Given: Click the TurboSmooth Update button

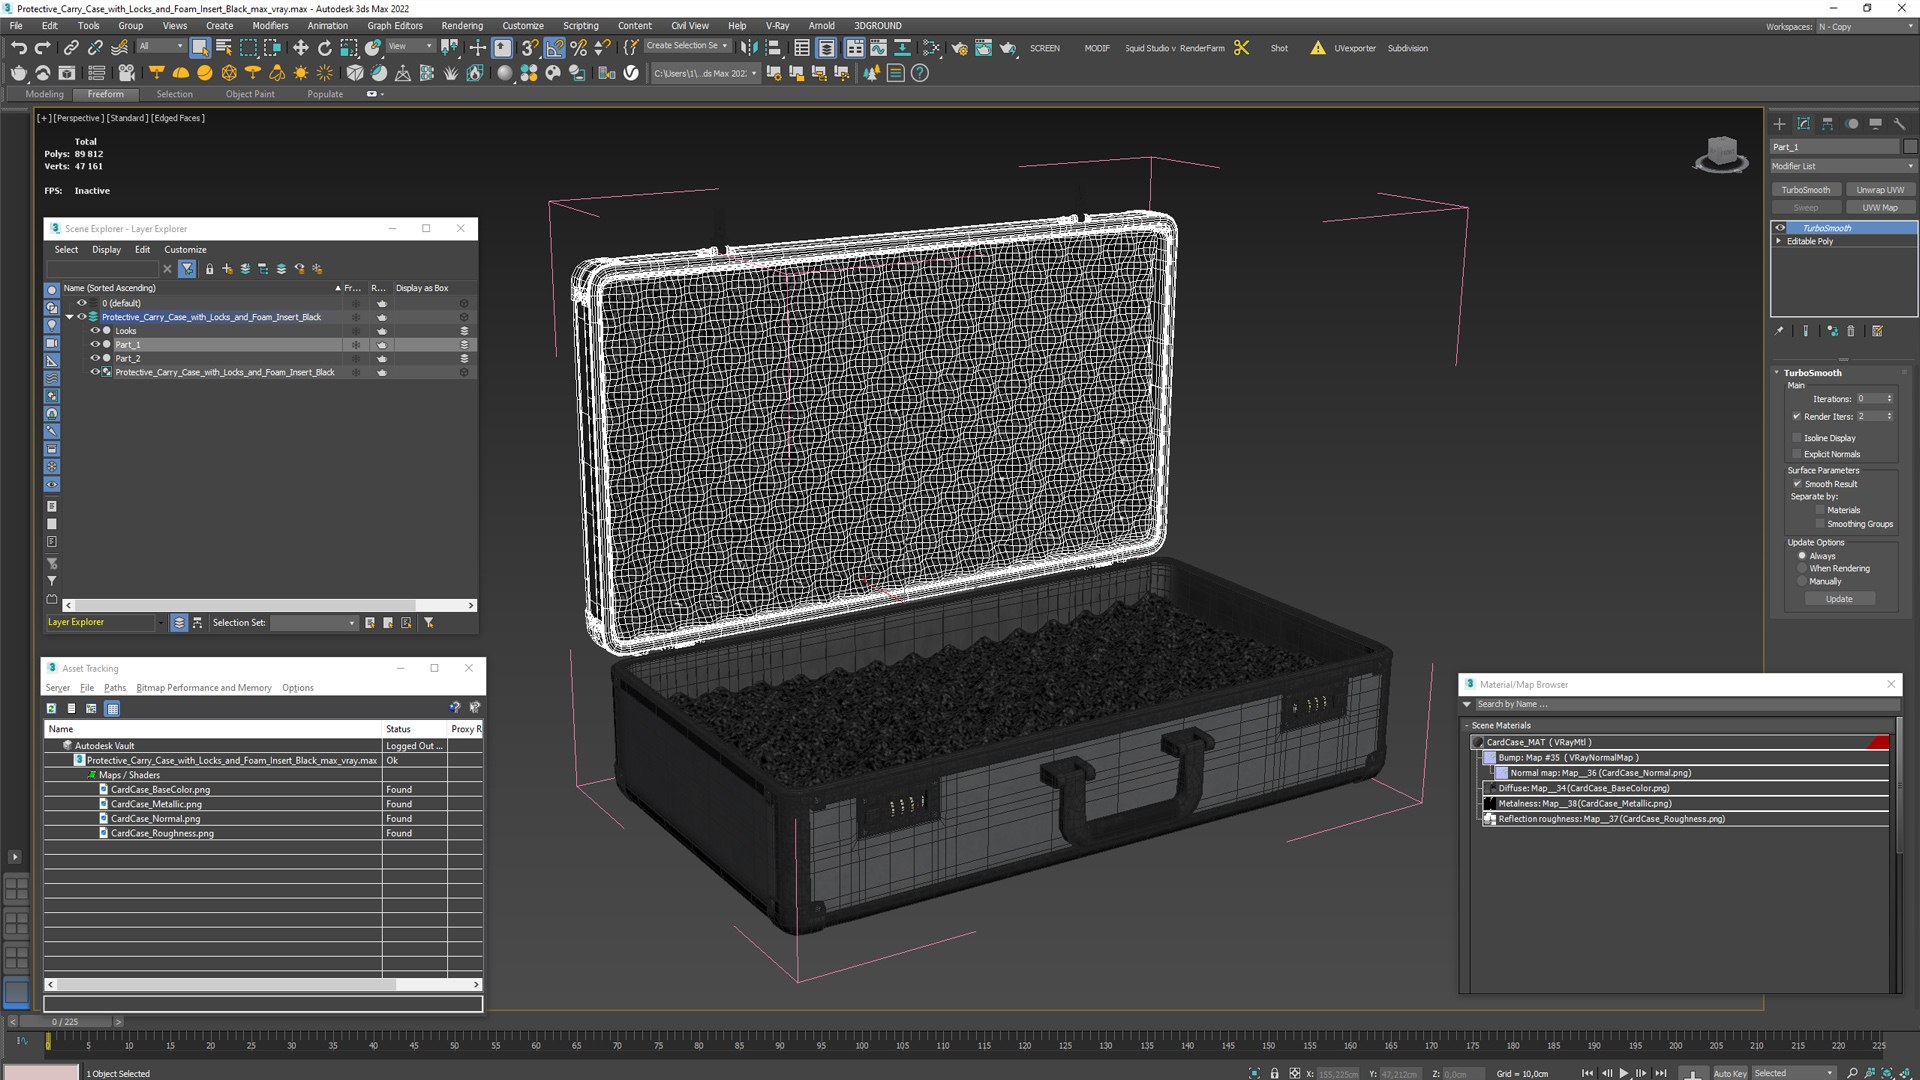Looking at the screenshot, I should pos(1839,599).
